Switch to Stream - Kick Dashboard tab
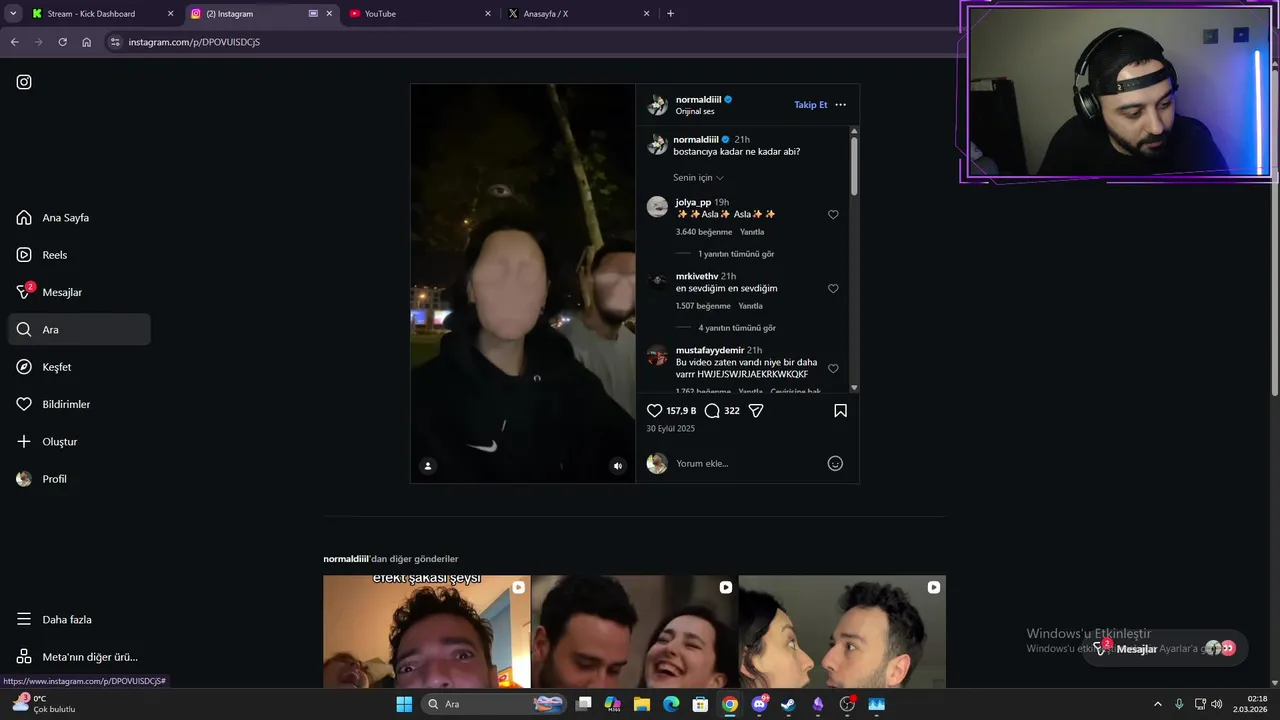1280x720 pixels. click(x=101, y=14)
